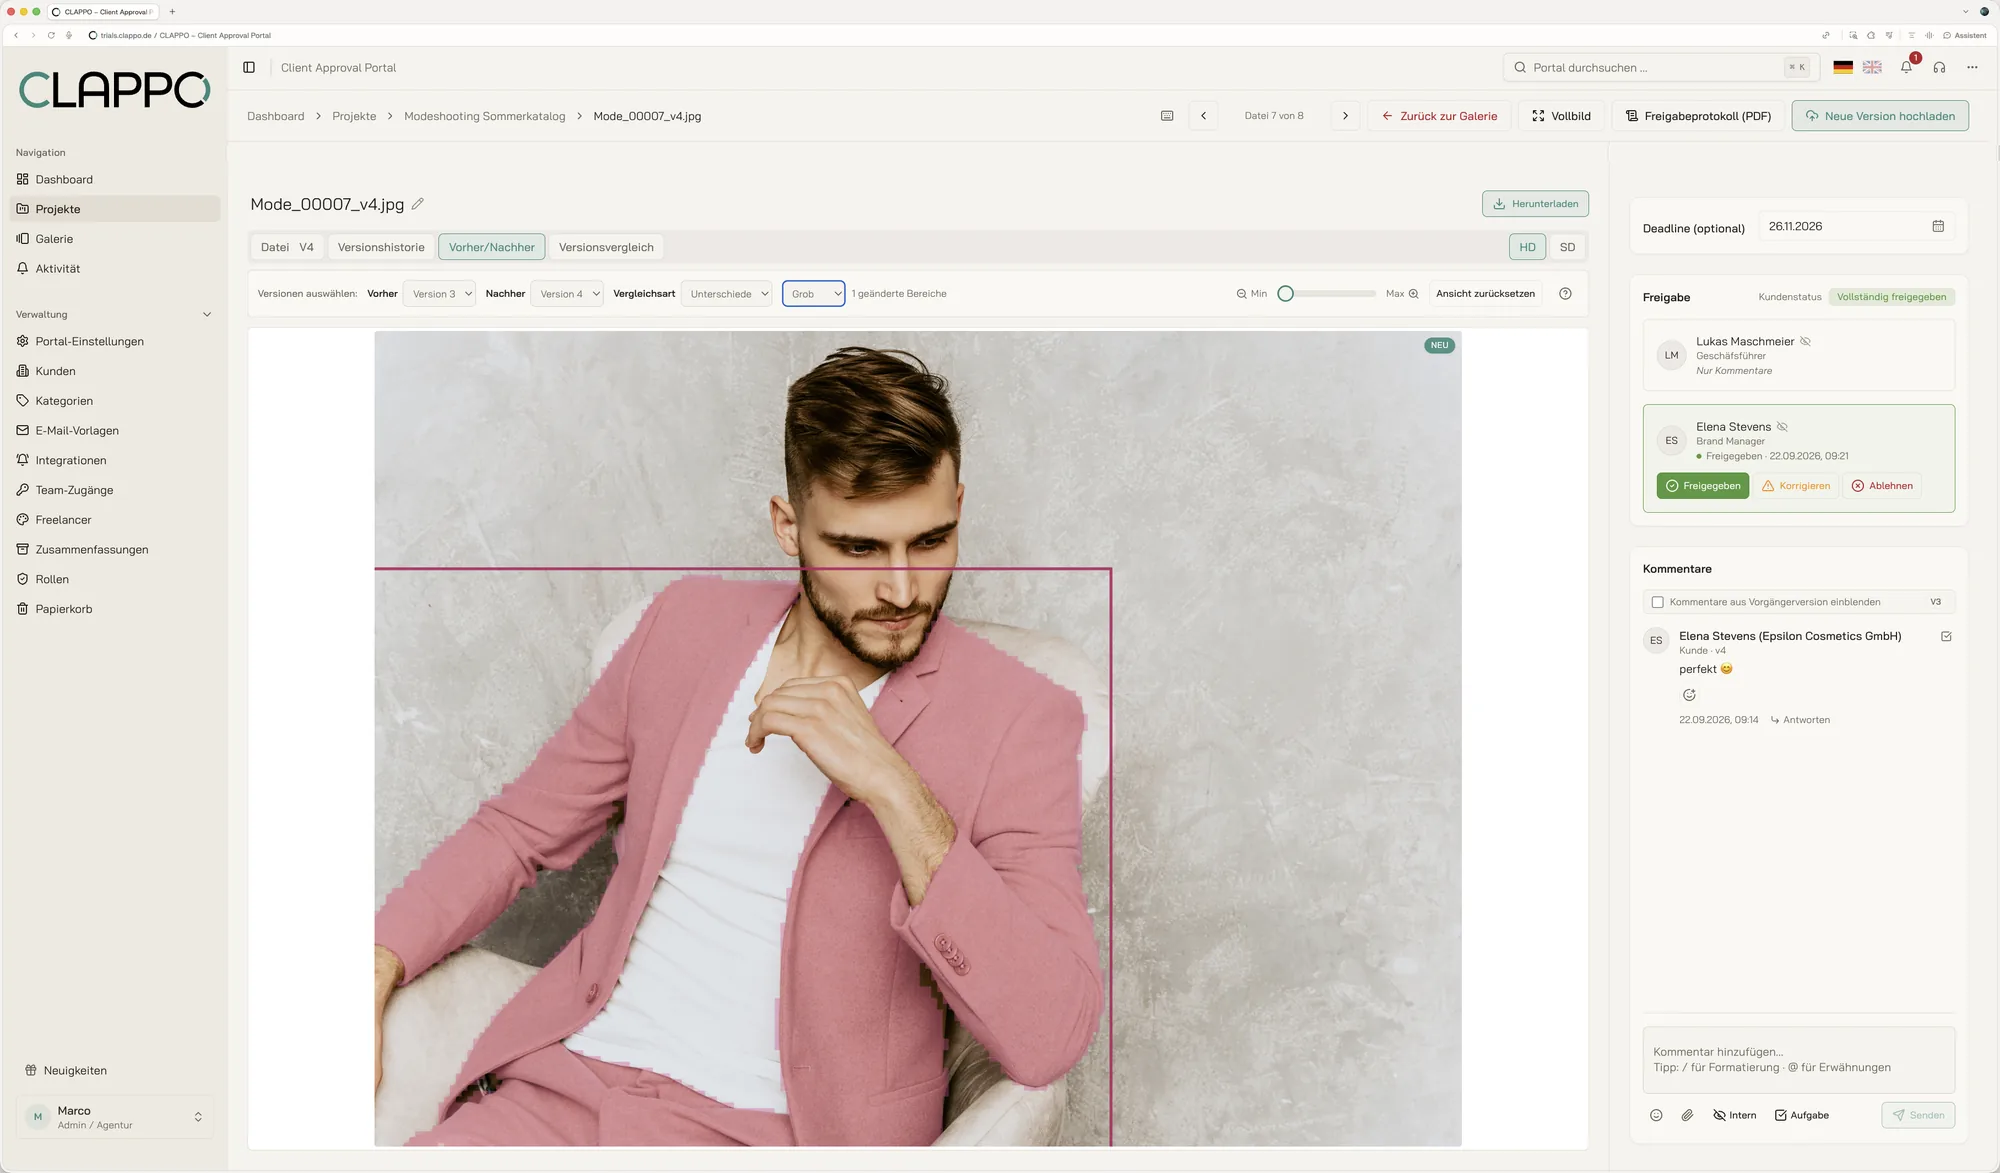Viewport: 2000px width, 1173px height.
Task: Toggle the sidebar panel icon
Action: 249,67
